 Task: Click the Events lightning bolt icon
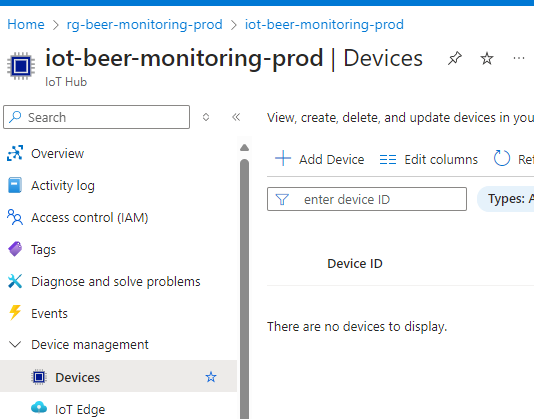point(15,313)
